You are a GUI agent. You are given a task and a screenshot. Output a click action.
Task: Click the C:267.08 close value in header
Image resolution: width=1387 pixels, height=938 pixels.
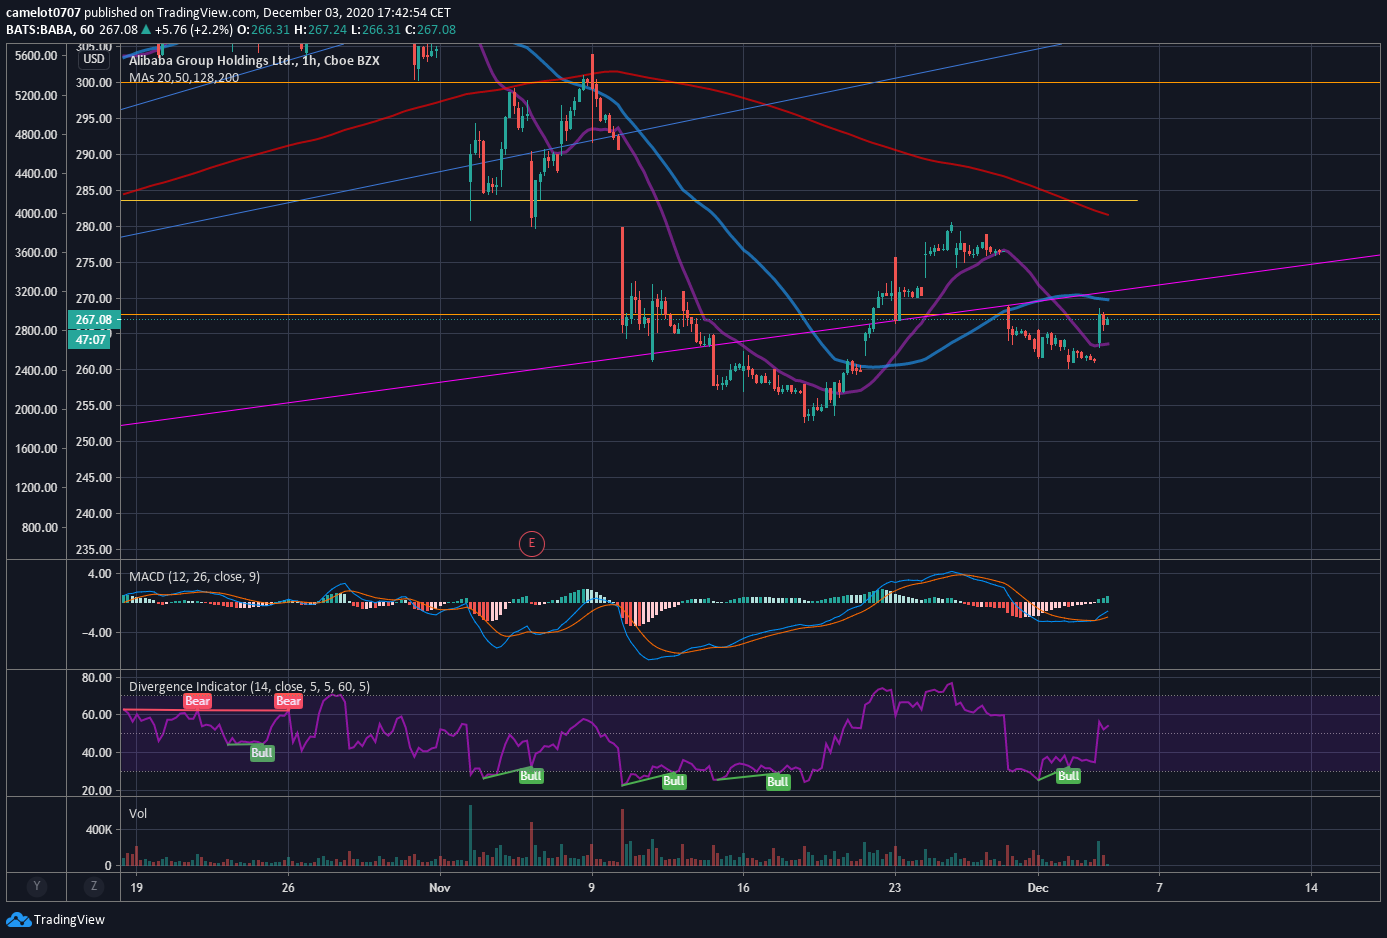pos(430,30)
